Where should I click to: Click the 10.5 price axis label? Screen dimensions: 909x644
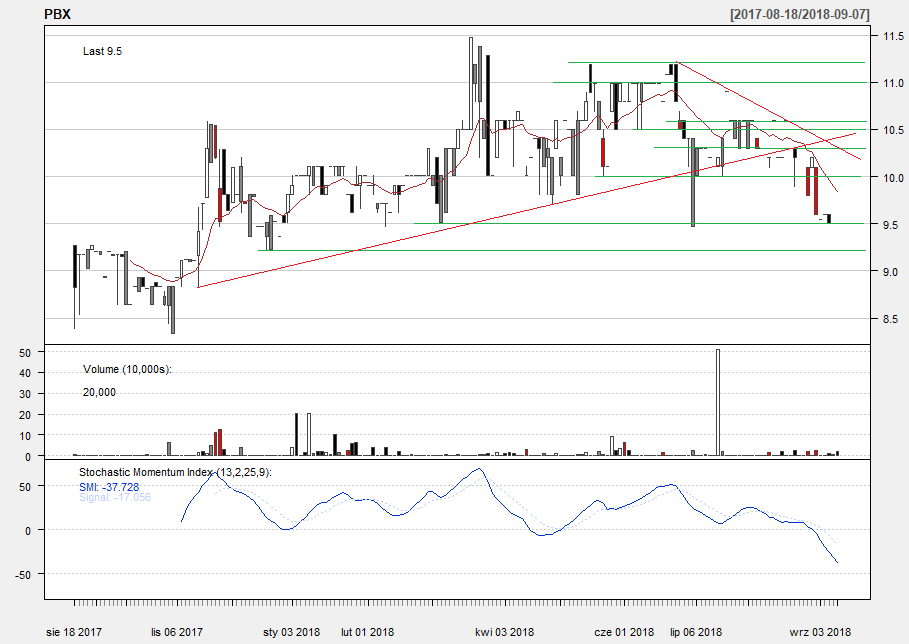coord(893,130)
